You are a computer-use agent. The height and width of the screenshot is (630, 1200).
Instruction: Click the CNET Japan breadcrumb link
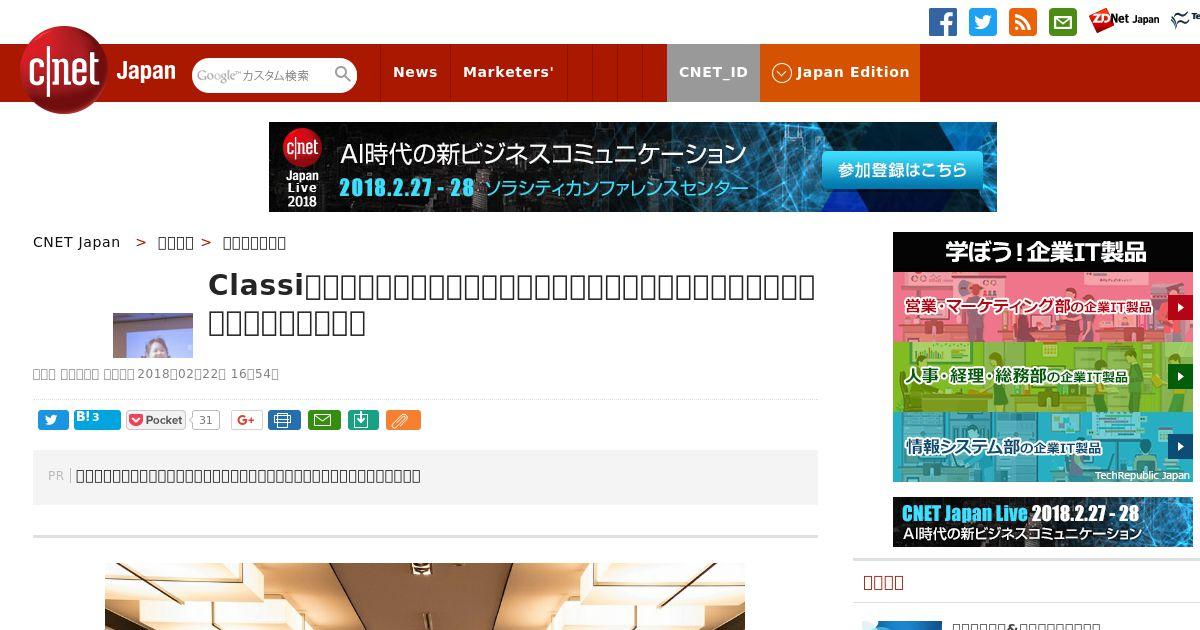pos(76,242)
